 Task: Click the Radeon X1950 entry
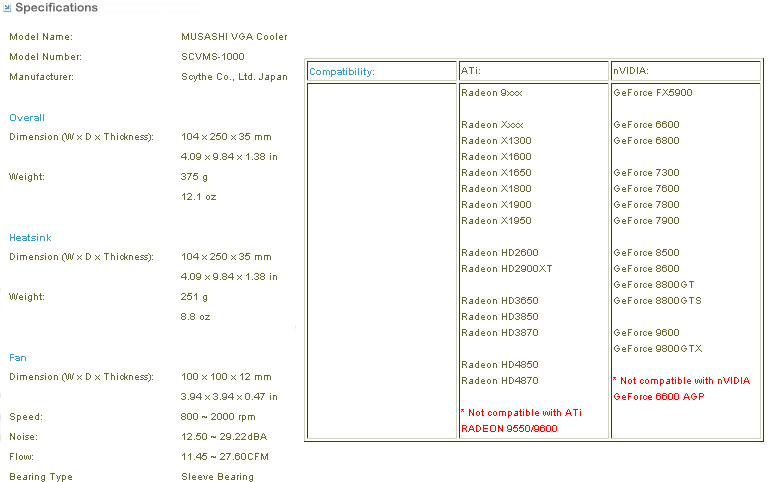click(496, 220)
